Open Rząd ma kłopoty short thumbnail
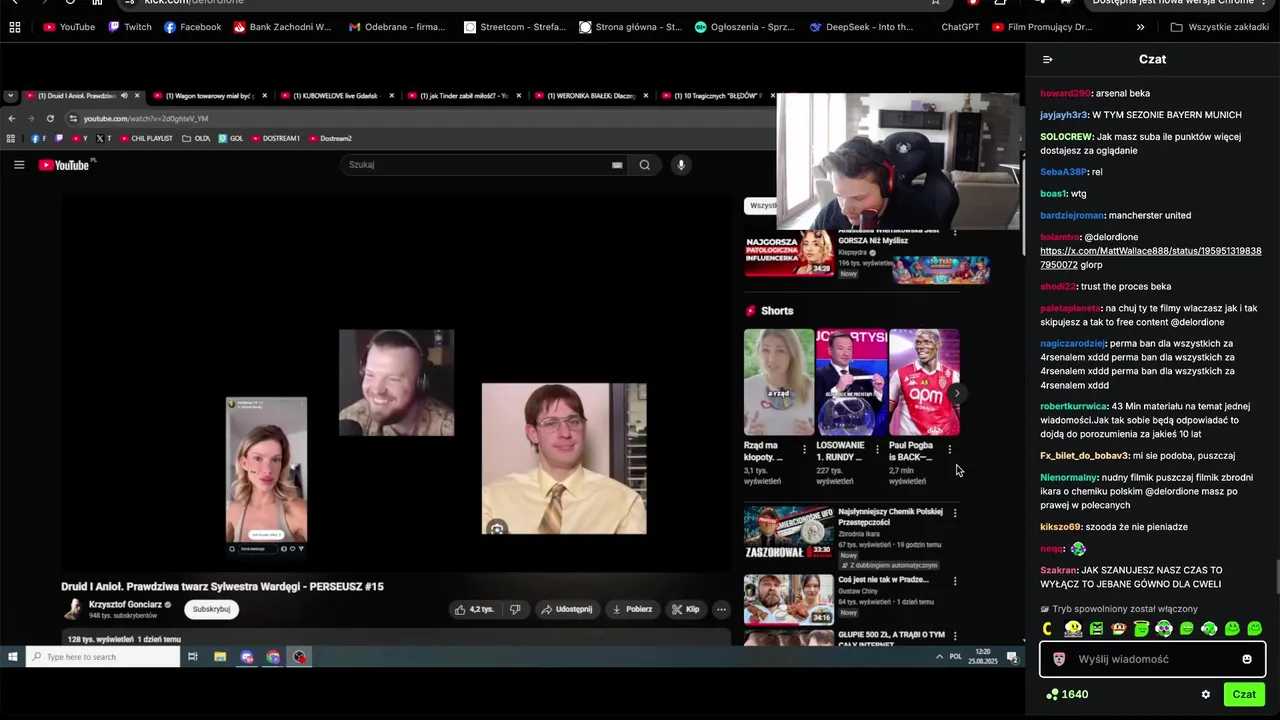1280x720 pixels. click(x=778, y=382)
